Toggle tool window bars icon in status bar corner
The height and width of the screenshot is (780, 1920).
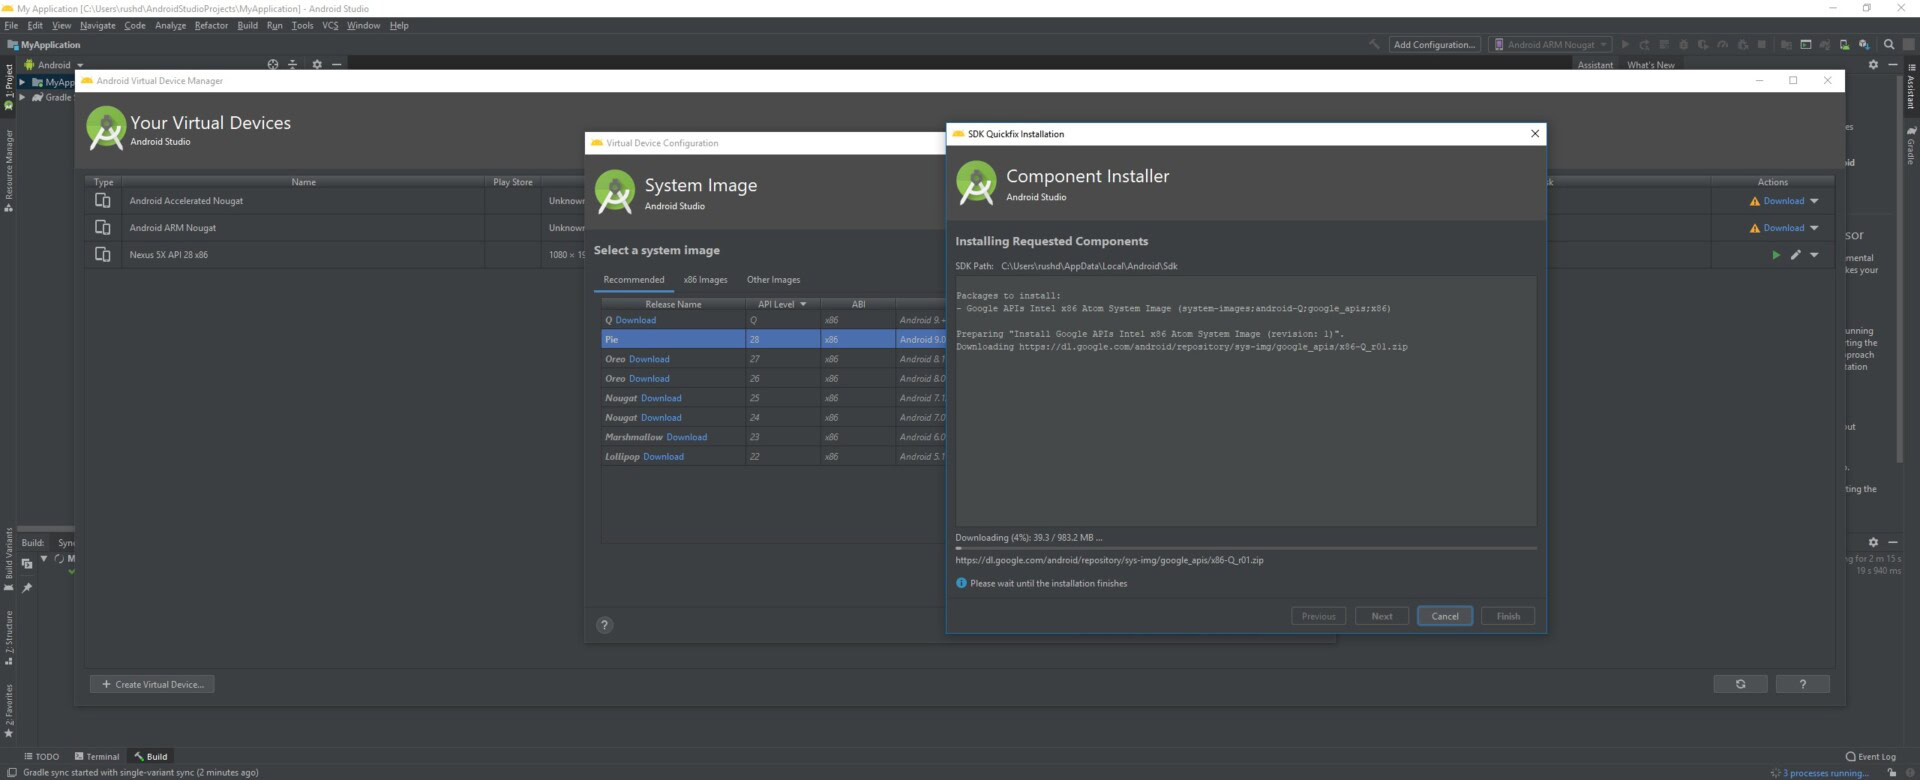pyautogui.click(x=12, y=772)
